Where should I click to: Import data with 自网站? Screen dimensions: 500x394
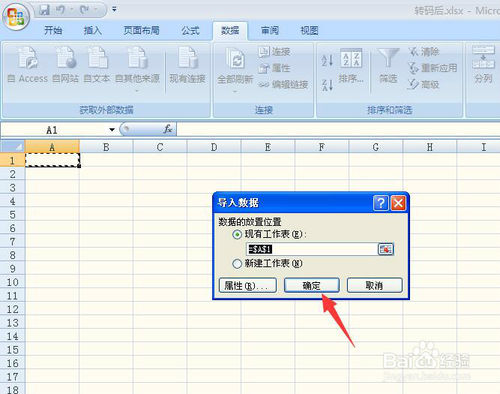(66, 65)
